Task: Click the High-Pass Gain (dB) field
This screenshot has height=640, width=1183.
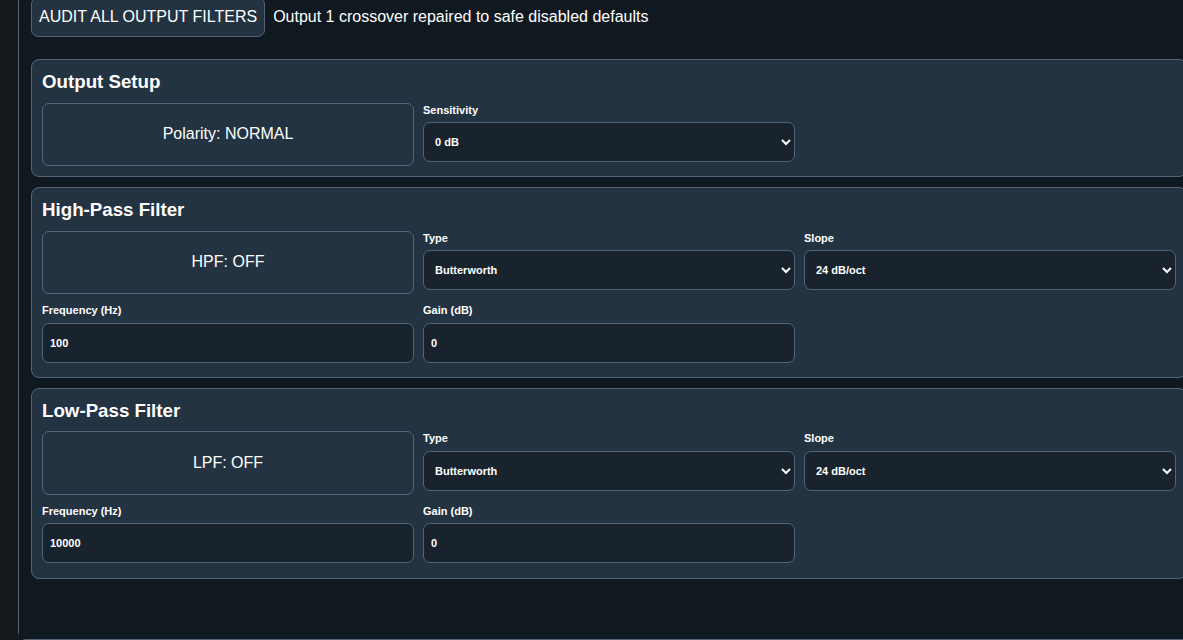Action: [x=609, y=343]
